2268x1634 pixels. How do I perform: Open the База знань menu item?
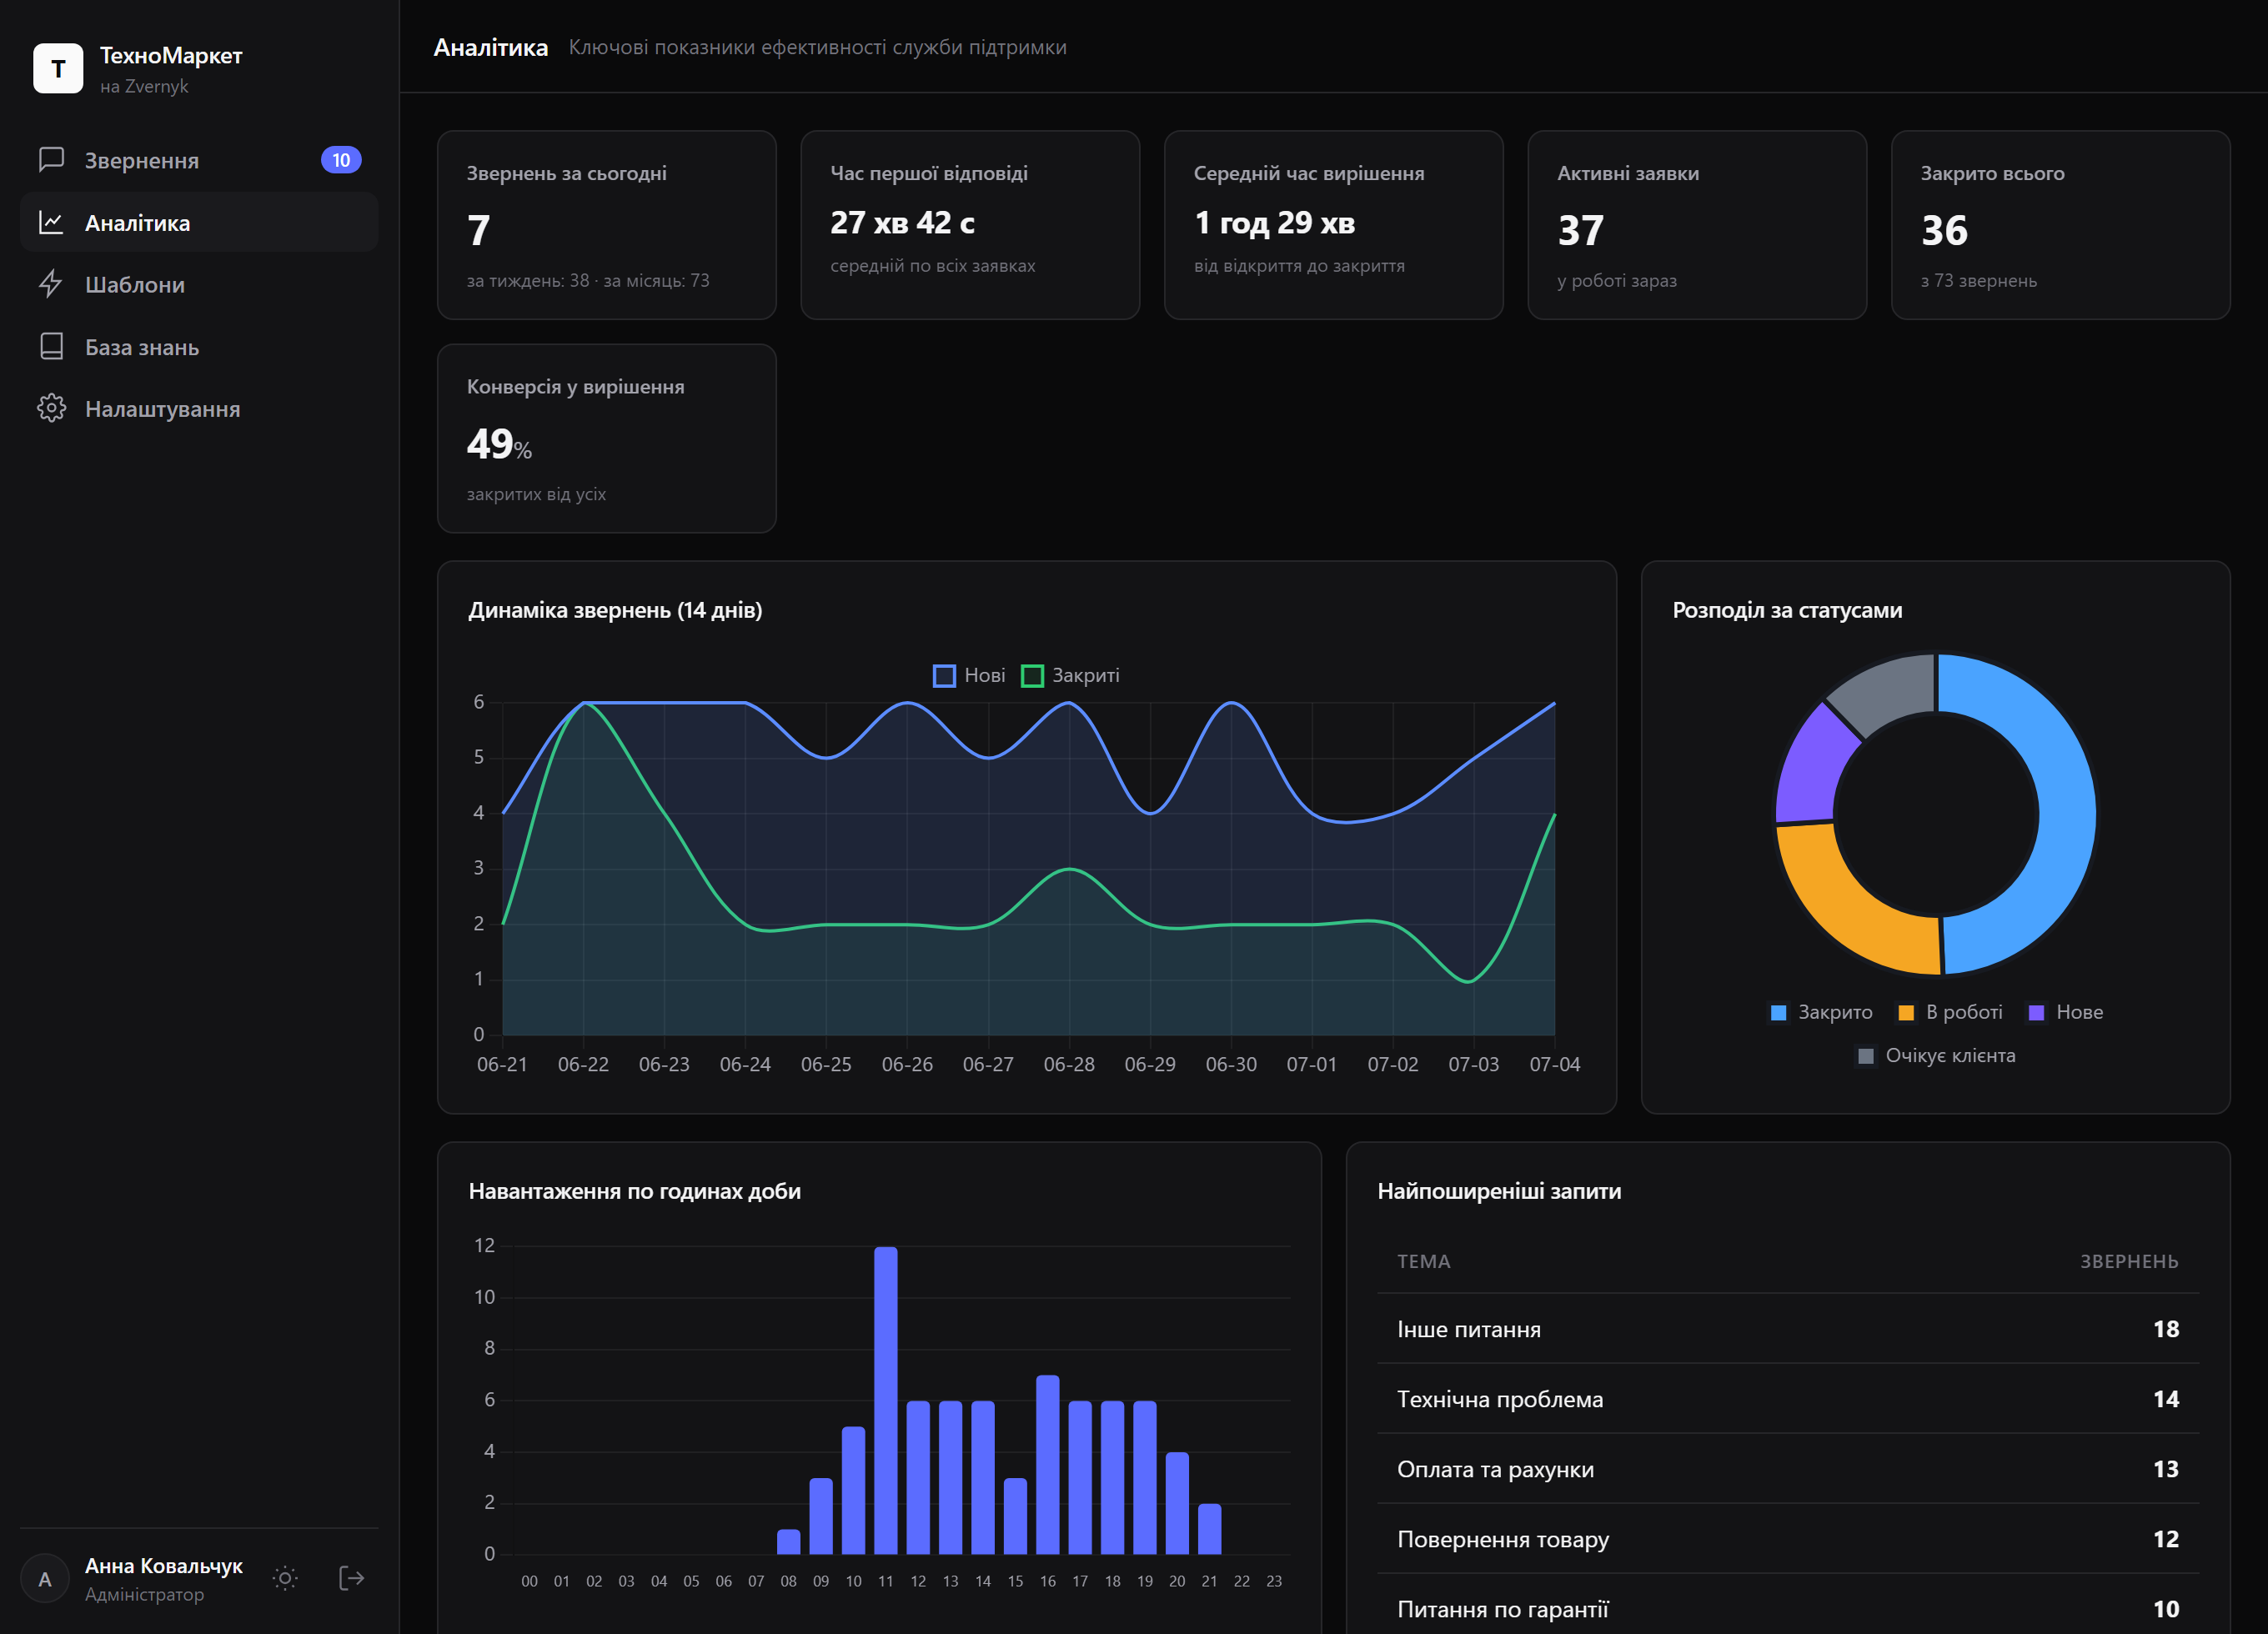click(199, 347)
